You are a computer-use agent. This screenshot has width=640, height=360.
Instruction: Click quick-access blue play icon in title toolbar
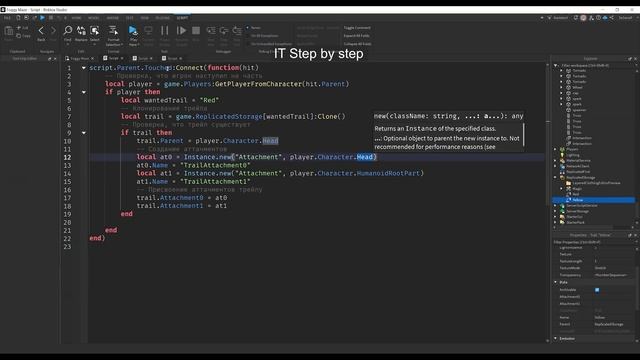tap(42, 18)
